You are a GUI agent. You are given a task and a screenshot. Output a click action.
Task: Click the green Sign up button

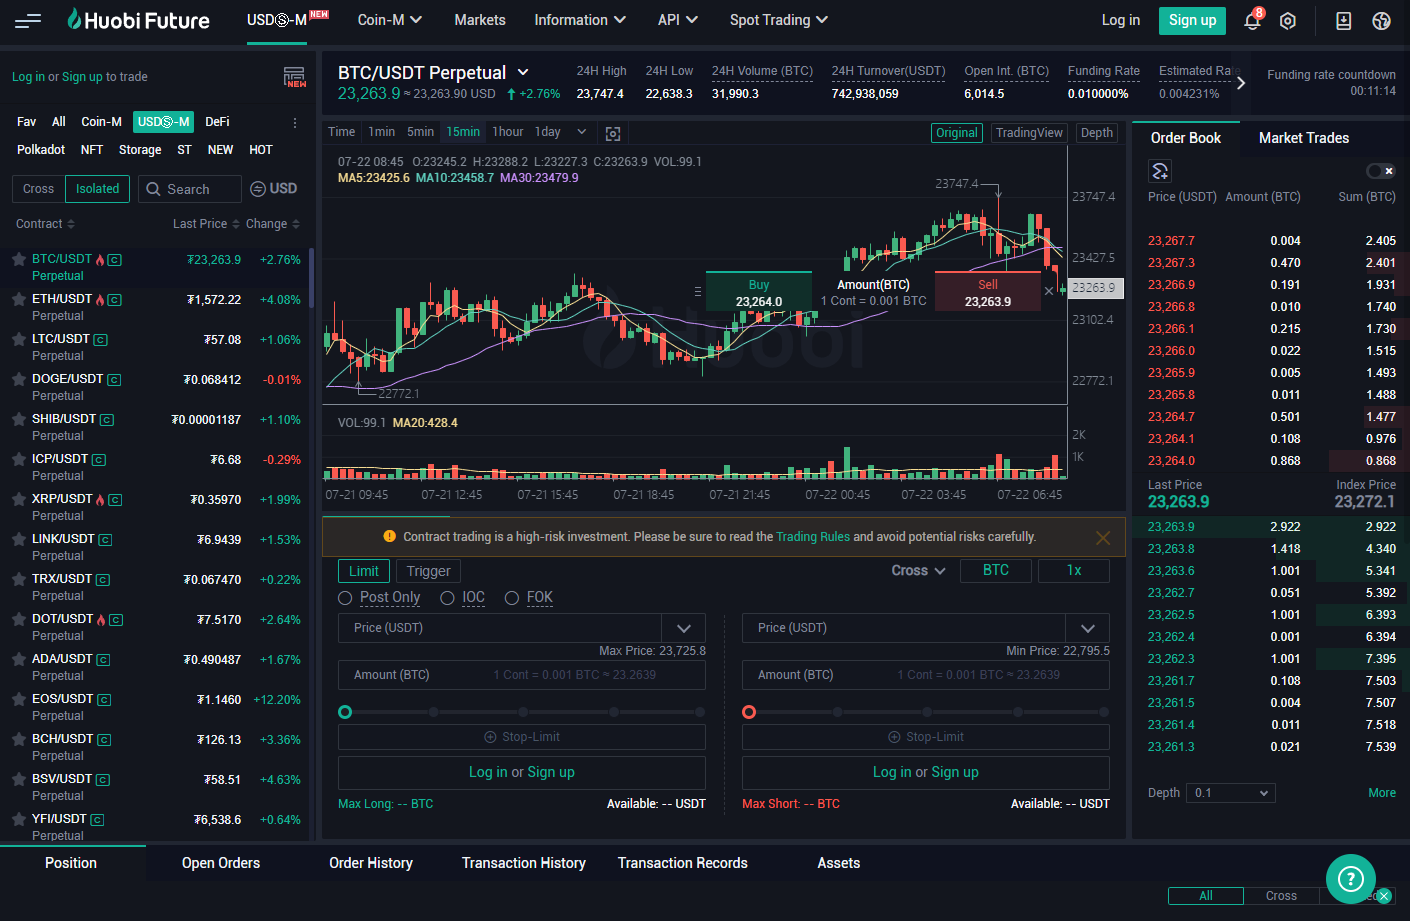1192,20
